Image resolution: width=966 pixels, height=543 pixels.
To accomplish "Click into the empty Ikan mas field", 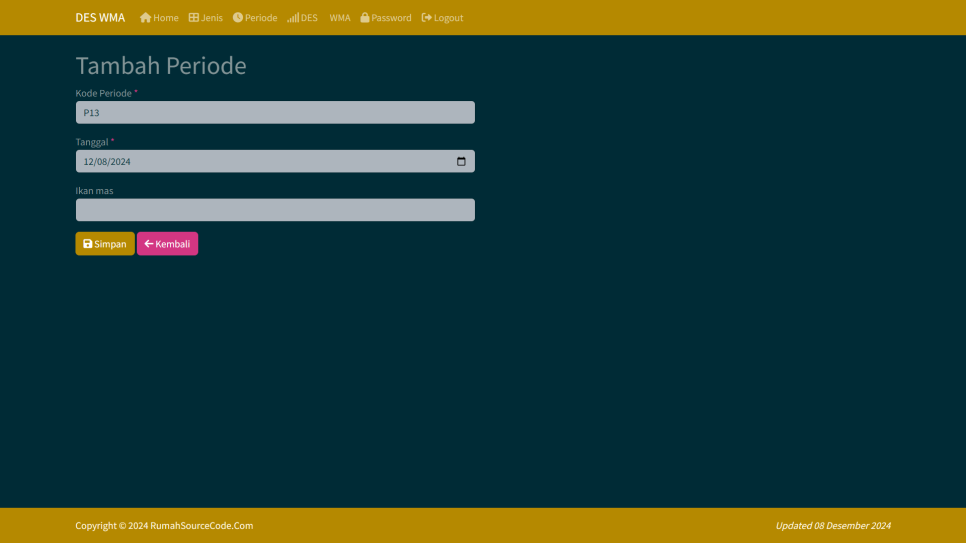I will click(275, 210).
